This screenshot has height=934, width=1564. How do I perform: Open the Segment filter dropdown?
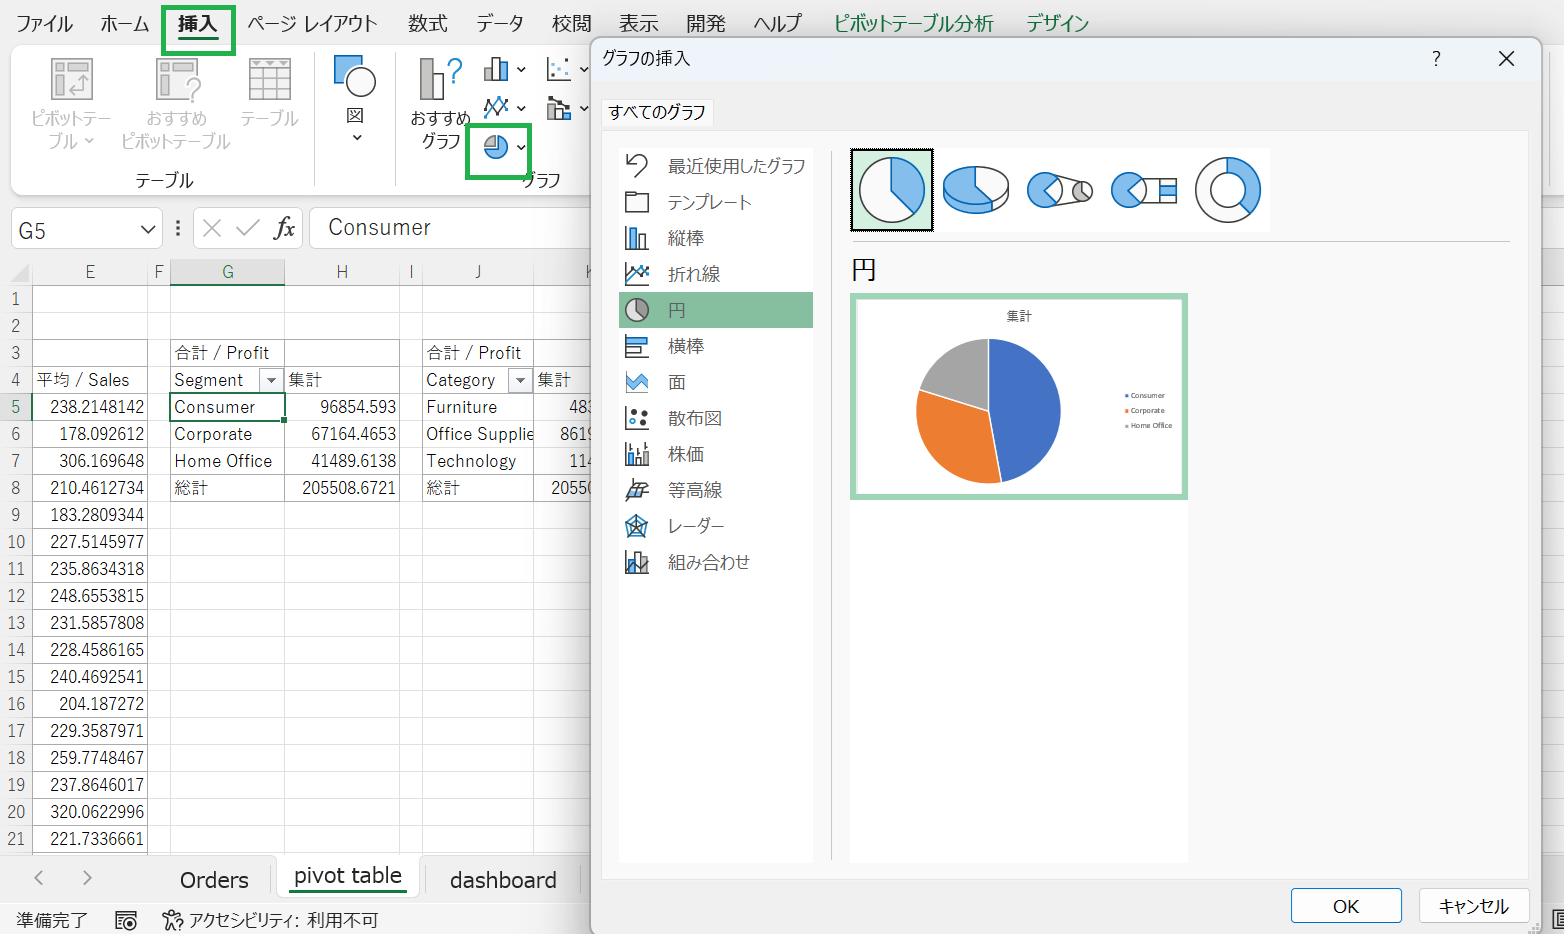point(271,380)
